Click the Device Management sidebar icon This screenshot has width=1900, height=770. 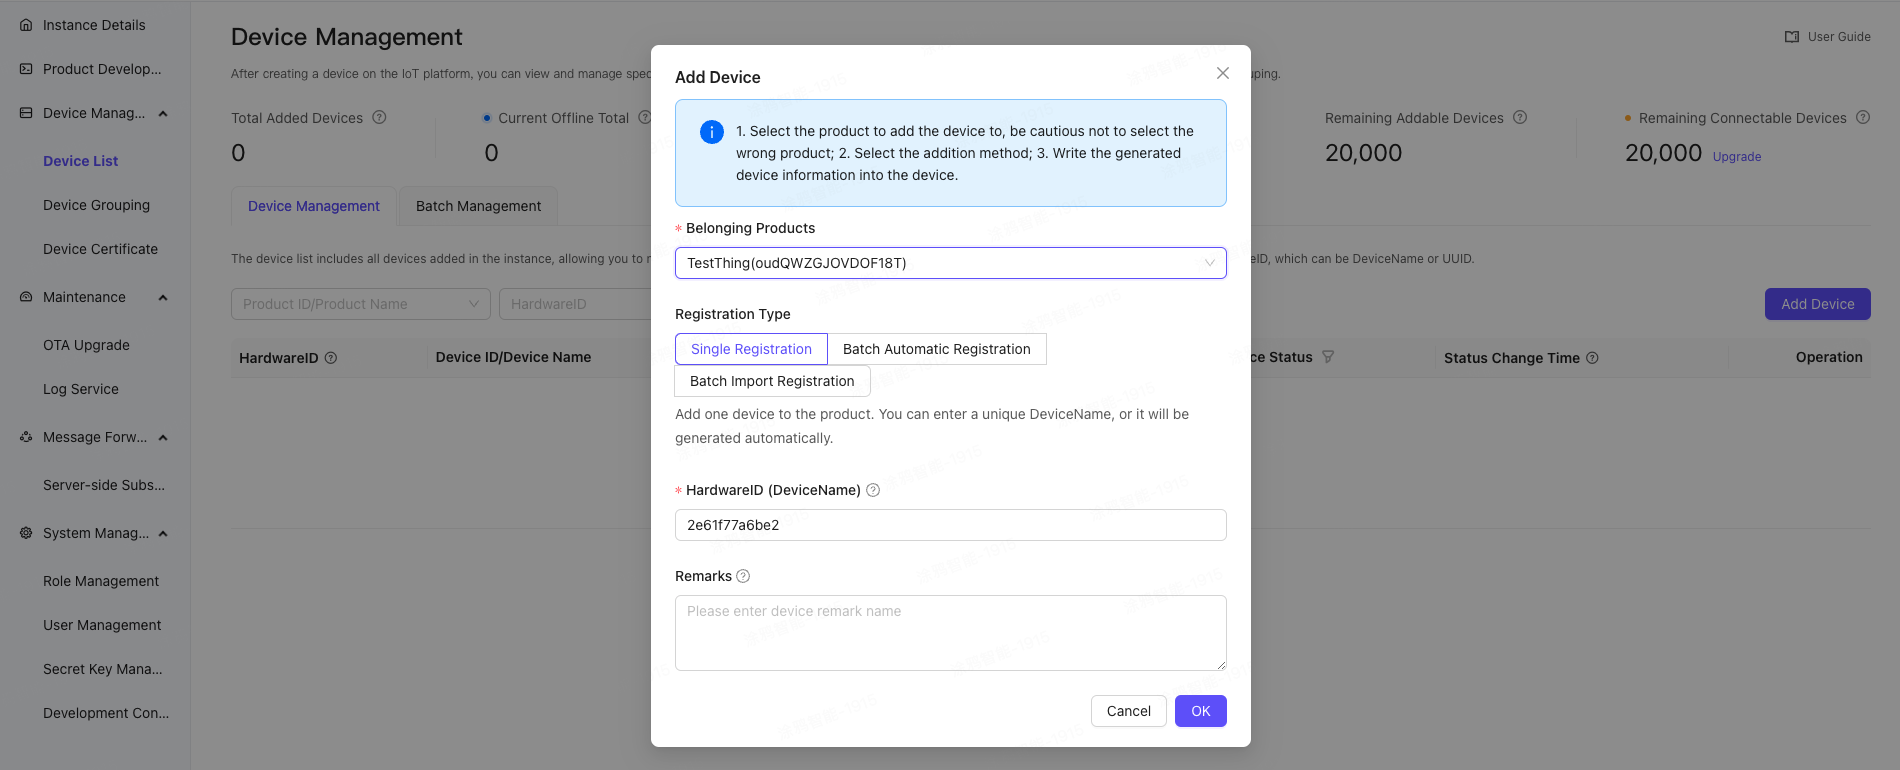26,113
